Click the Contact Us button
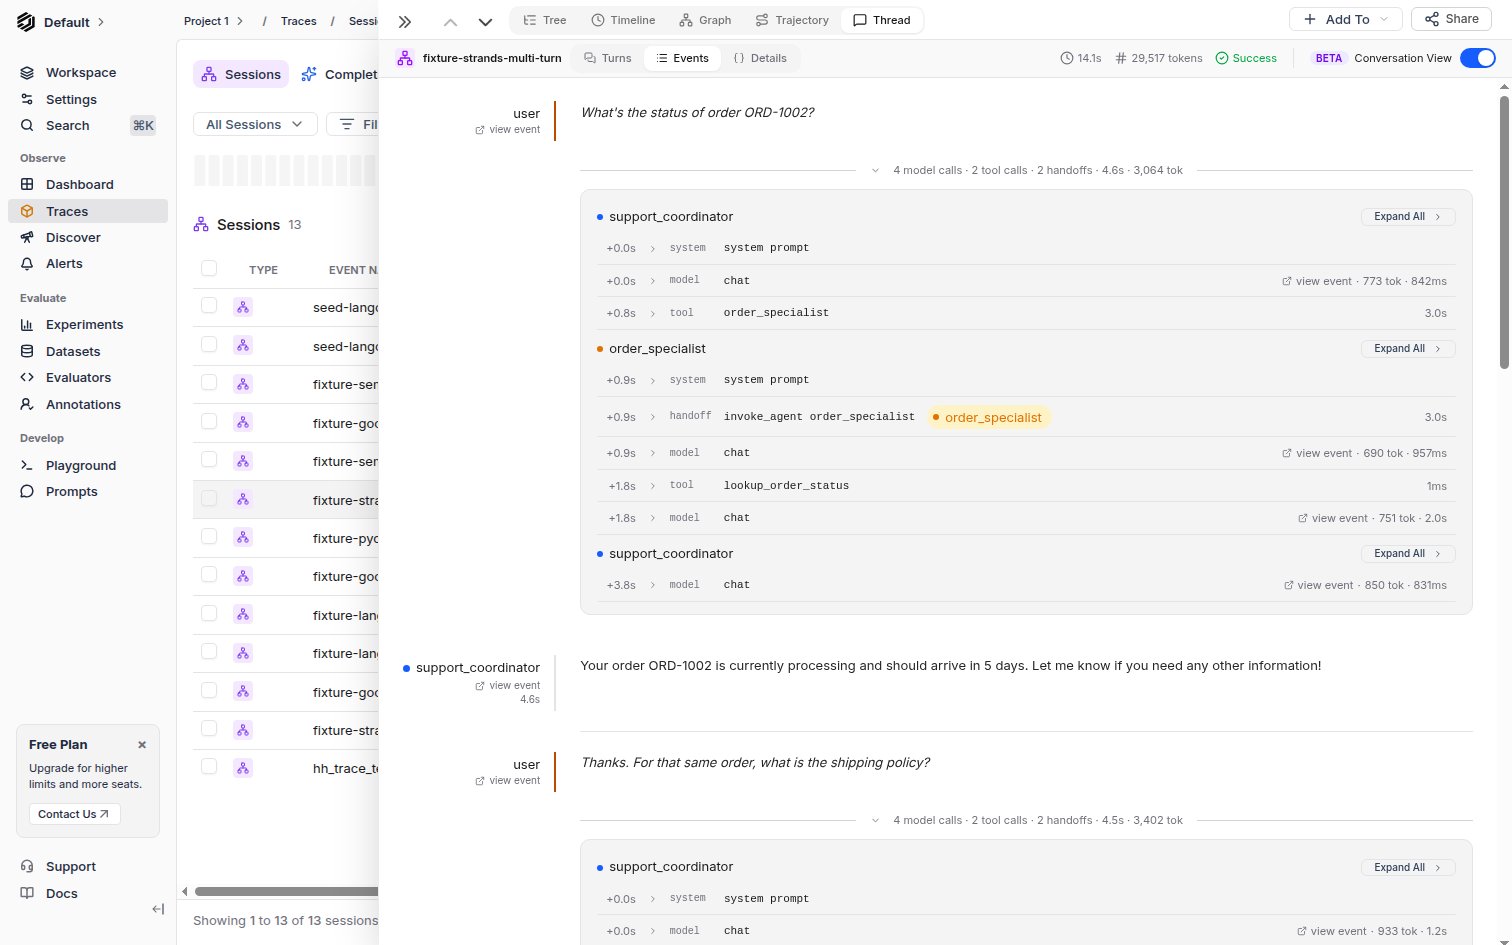The height and width of the screenshot is (945, 1512). click(75, 814)
